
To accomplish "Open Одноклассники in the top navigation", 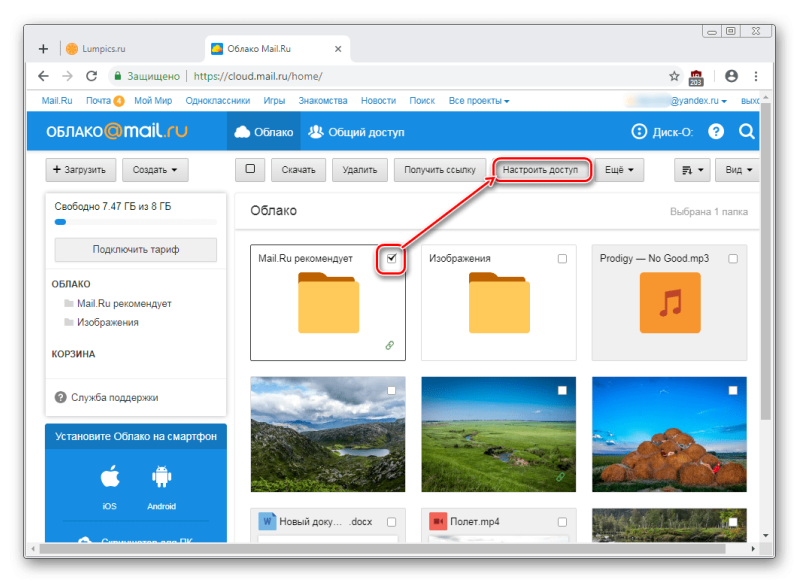I will coord(218,100).
